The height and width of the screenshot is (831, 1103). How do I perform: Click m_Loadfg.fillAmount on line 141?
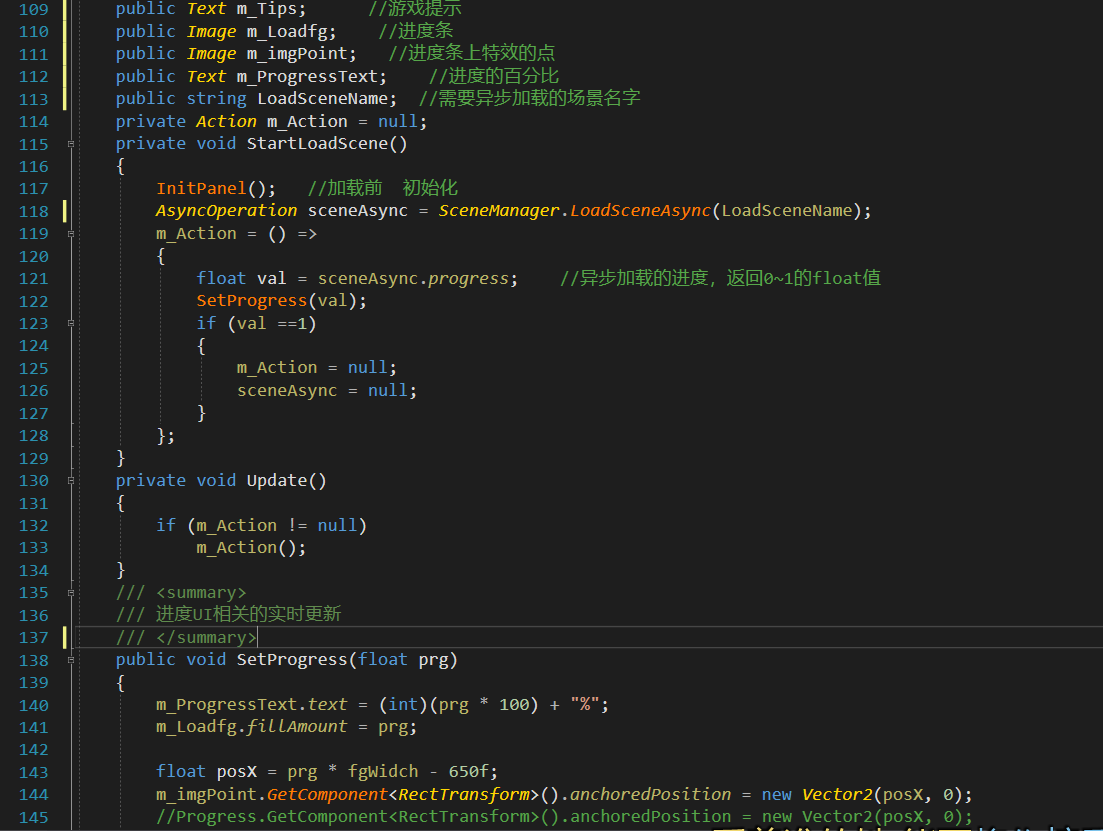click(x=251, y=726)
